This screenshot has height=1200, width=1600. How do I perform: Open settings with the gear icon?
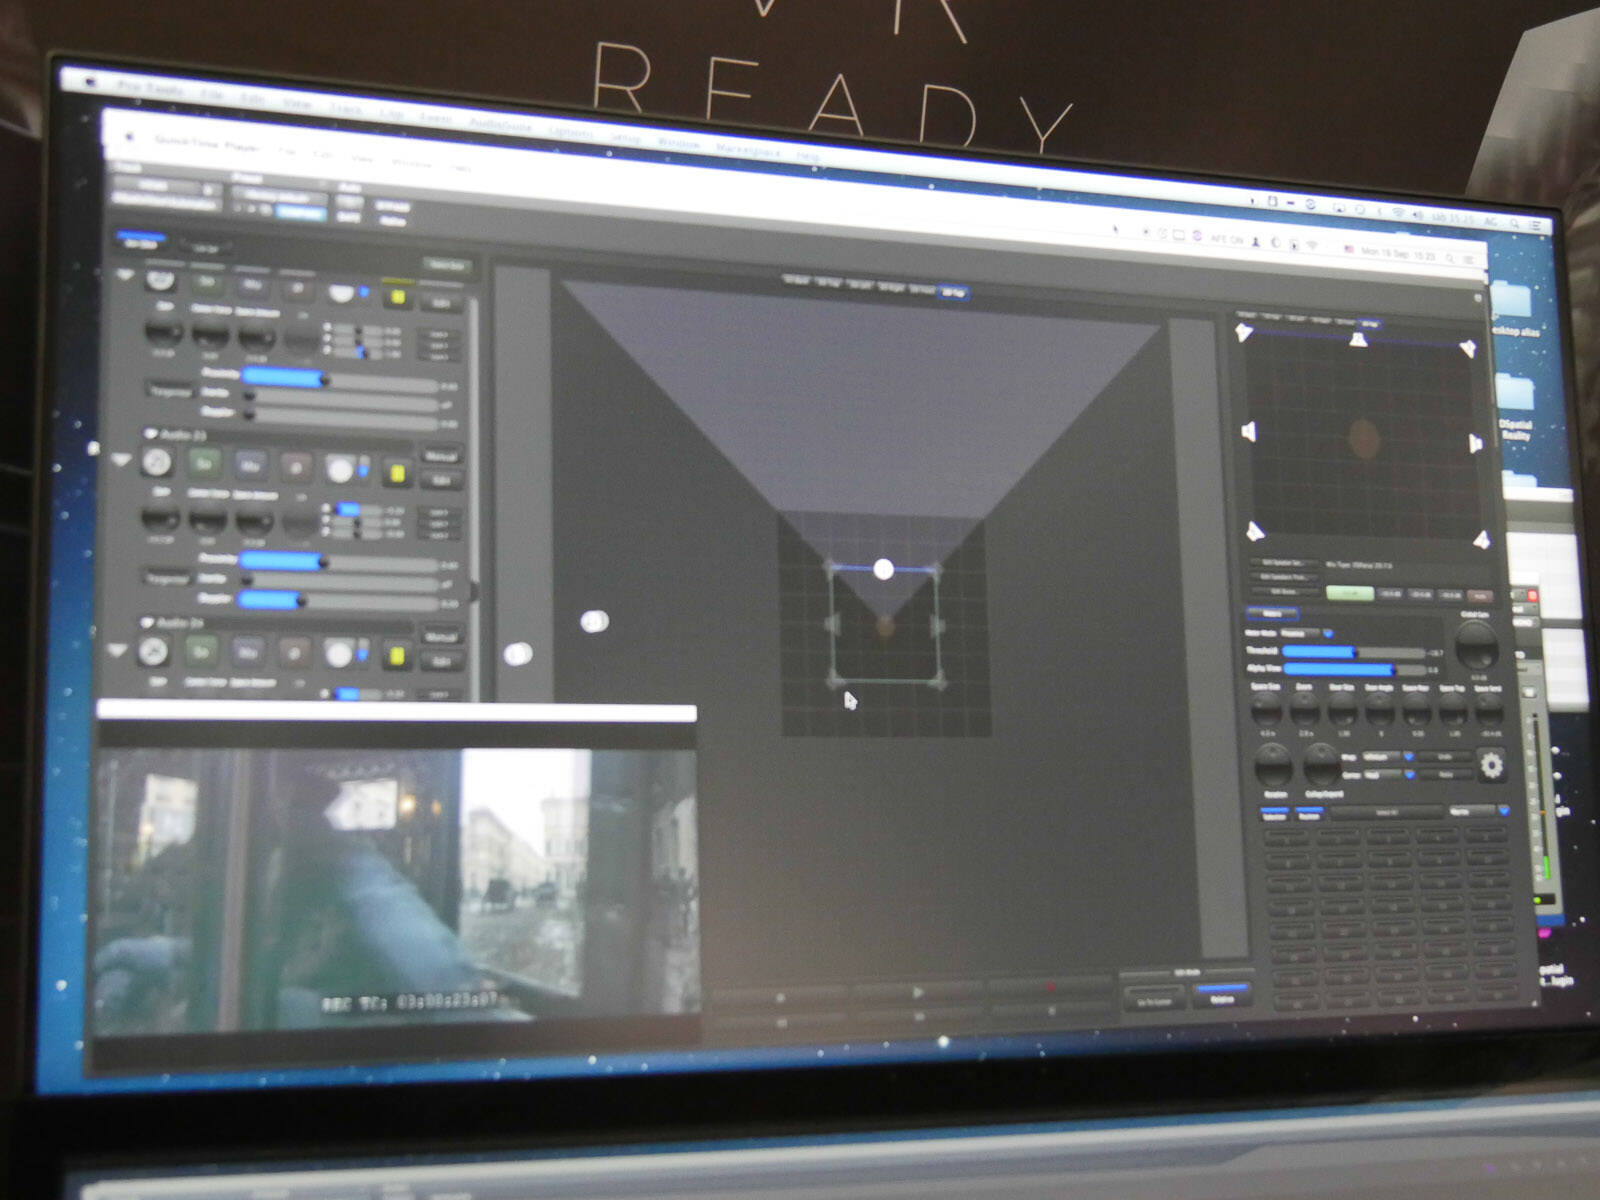(x=1491, y=765)
